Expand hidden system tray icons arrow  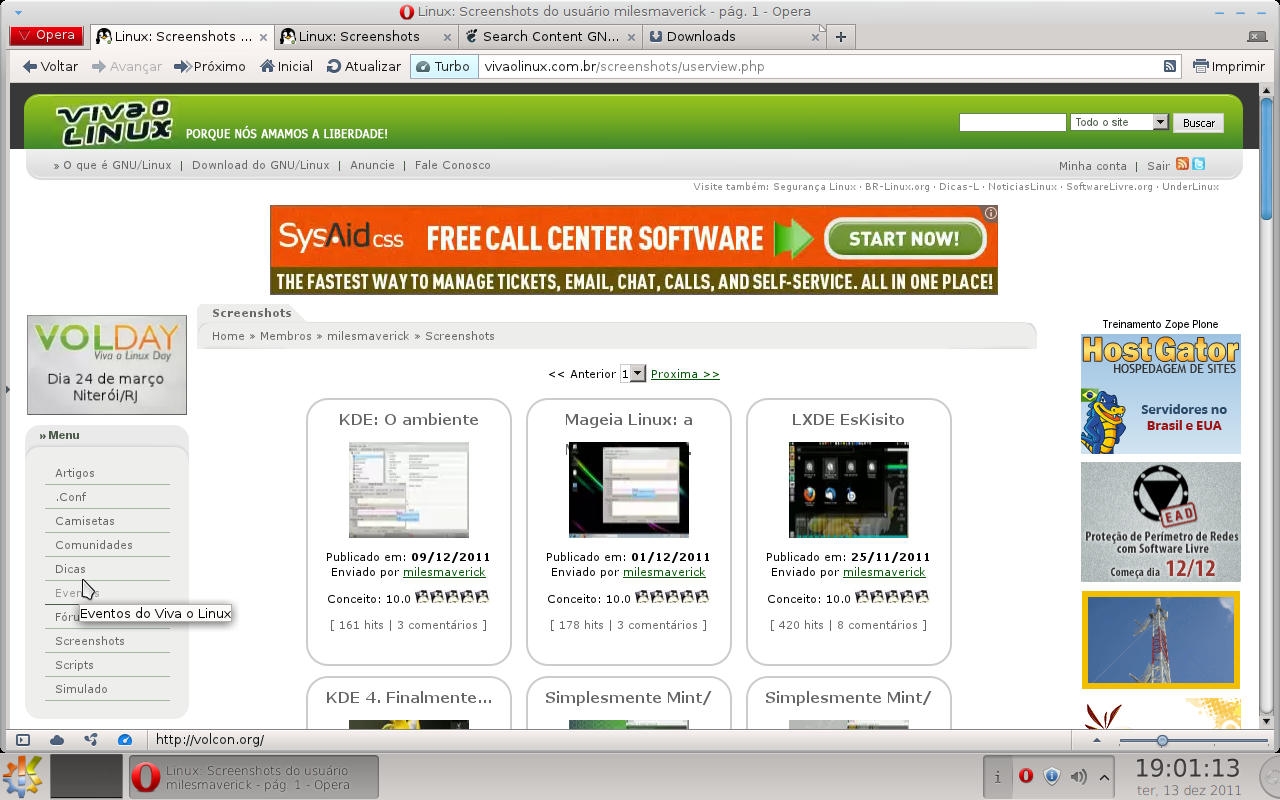pyautogui.click(x=1104, y=776)
